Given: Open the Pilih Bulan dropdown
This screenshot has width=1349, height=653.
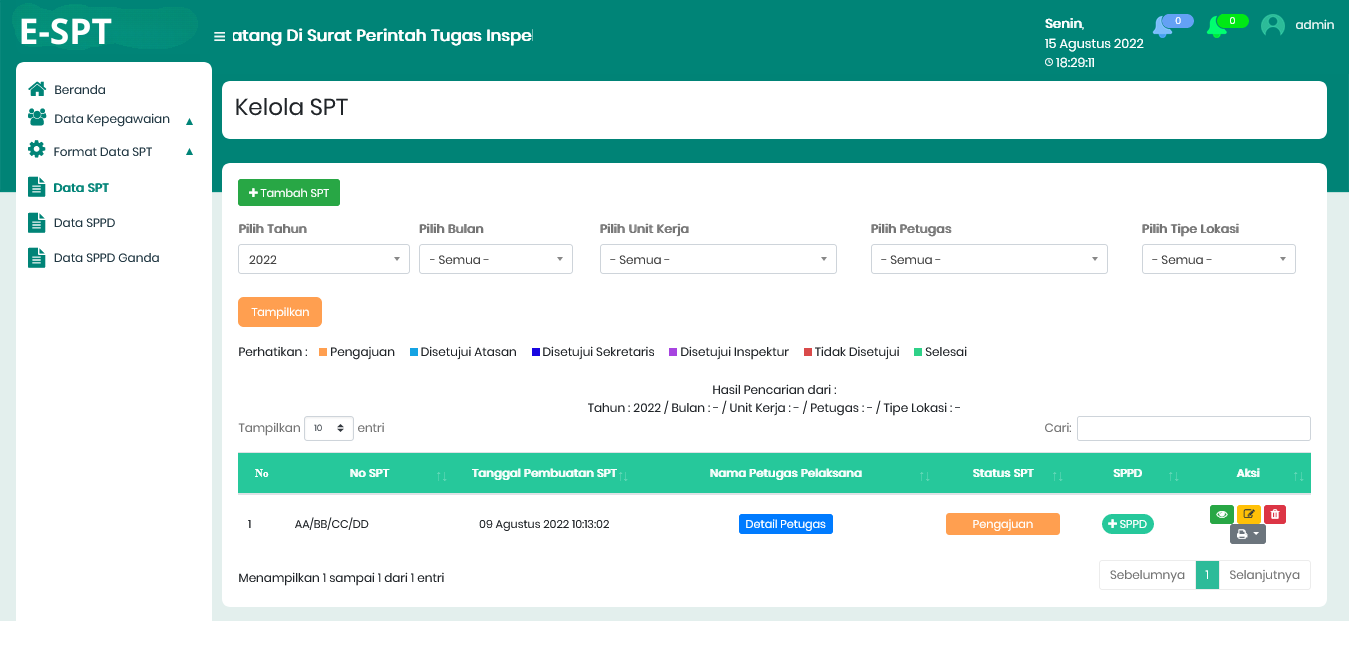Looking at the screenshot, I should [495, 259].
